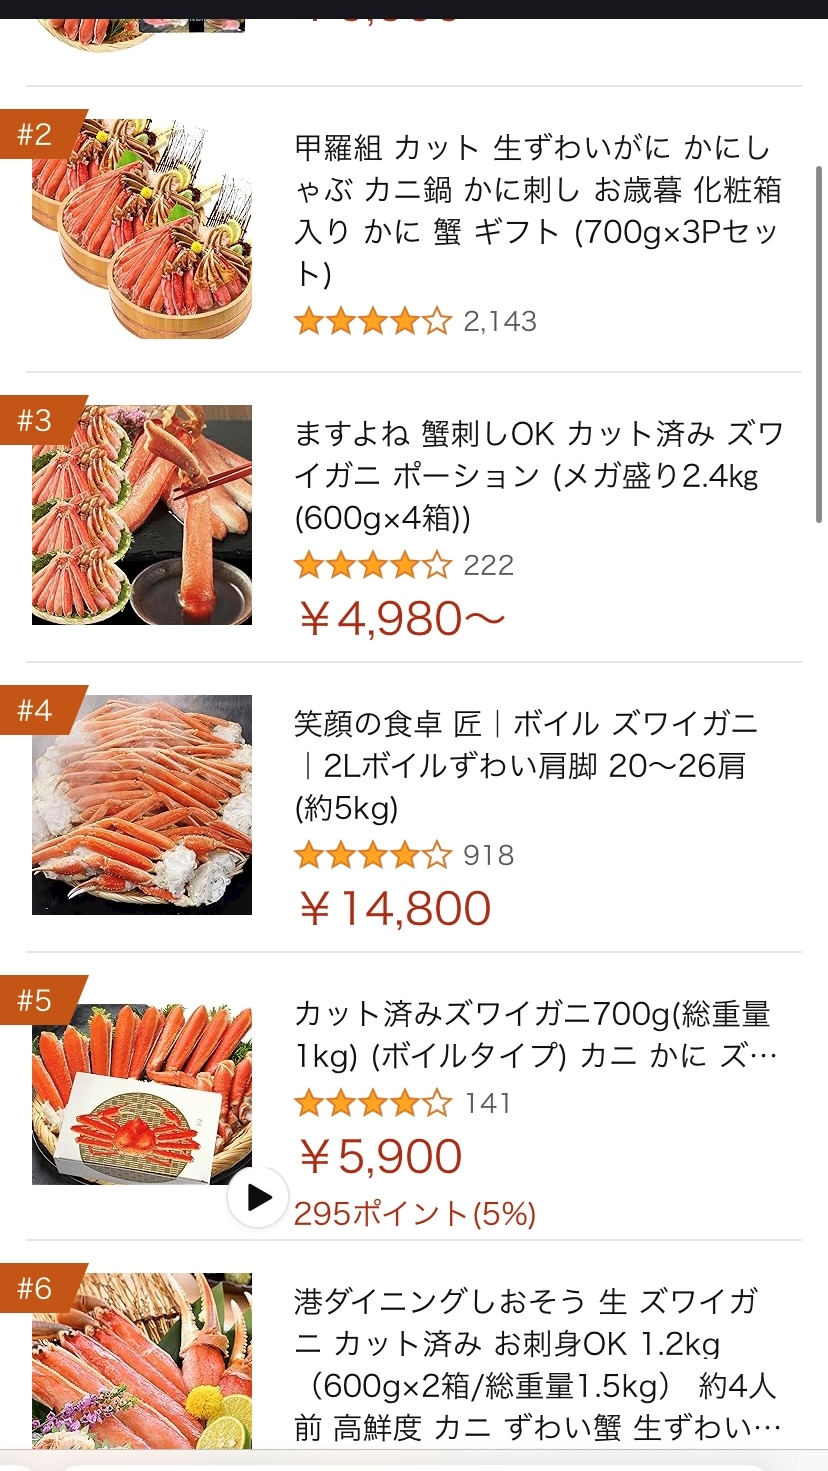View the 2,143 reviews count

[x=500, y=321]
